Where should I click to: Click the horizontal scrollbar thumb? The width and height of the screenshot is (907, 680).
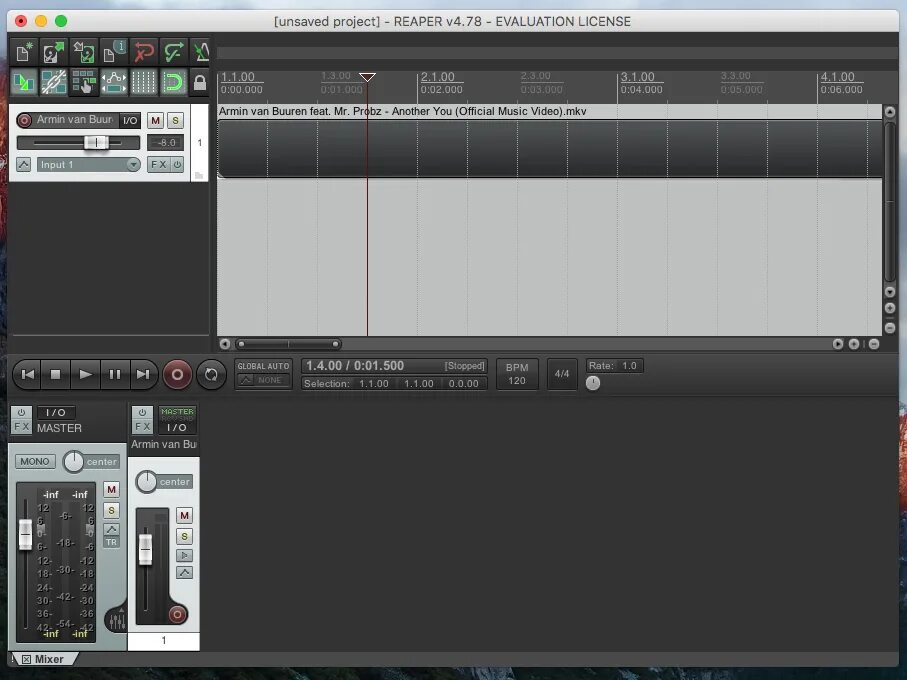[288, 344]
